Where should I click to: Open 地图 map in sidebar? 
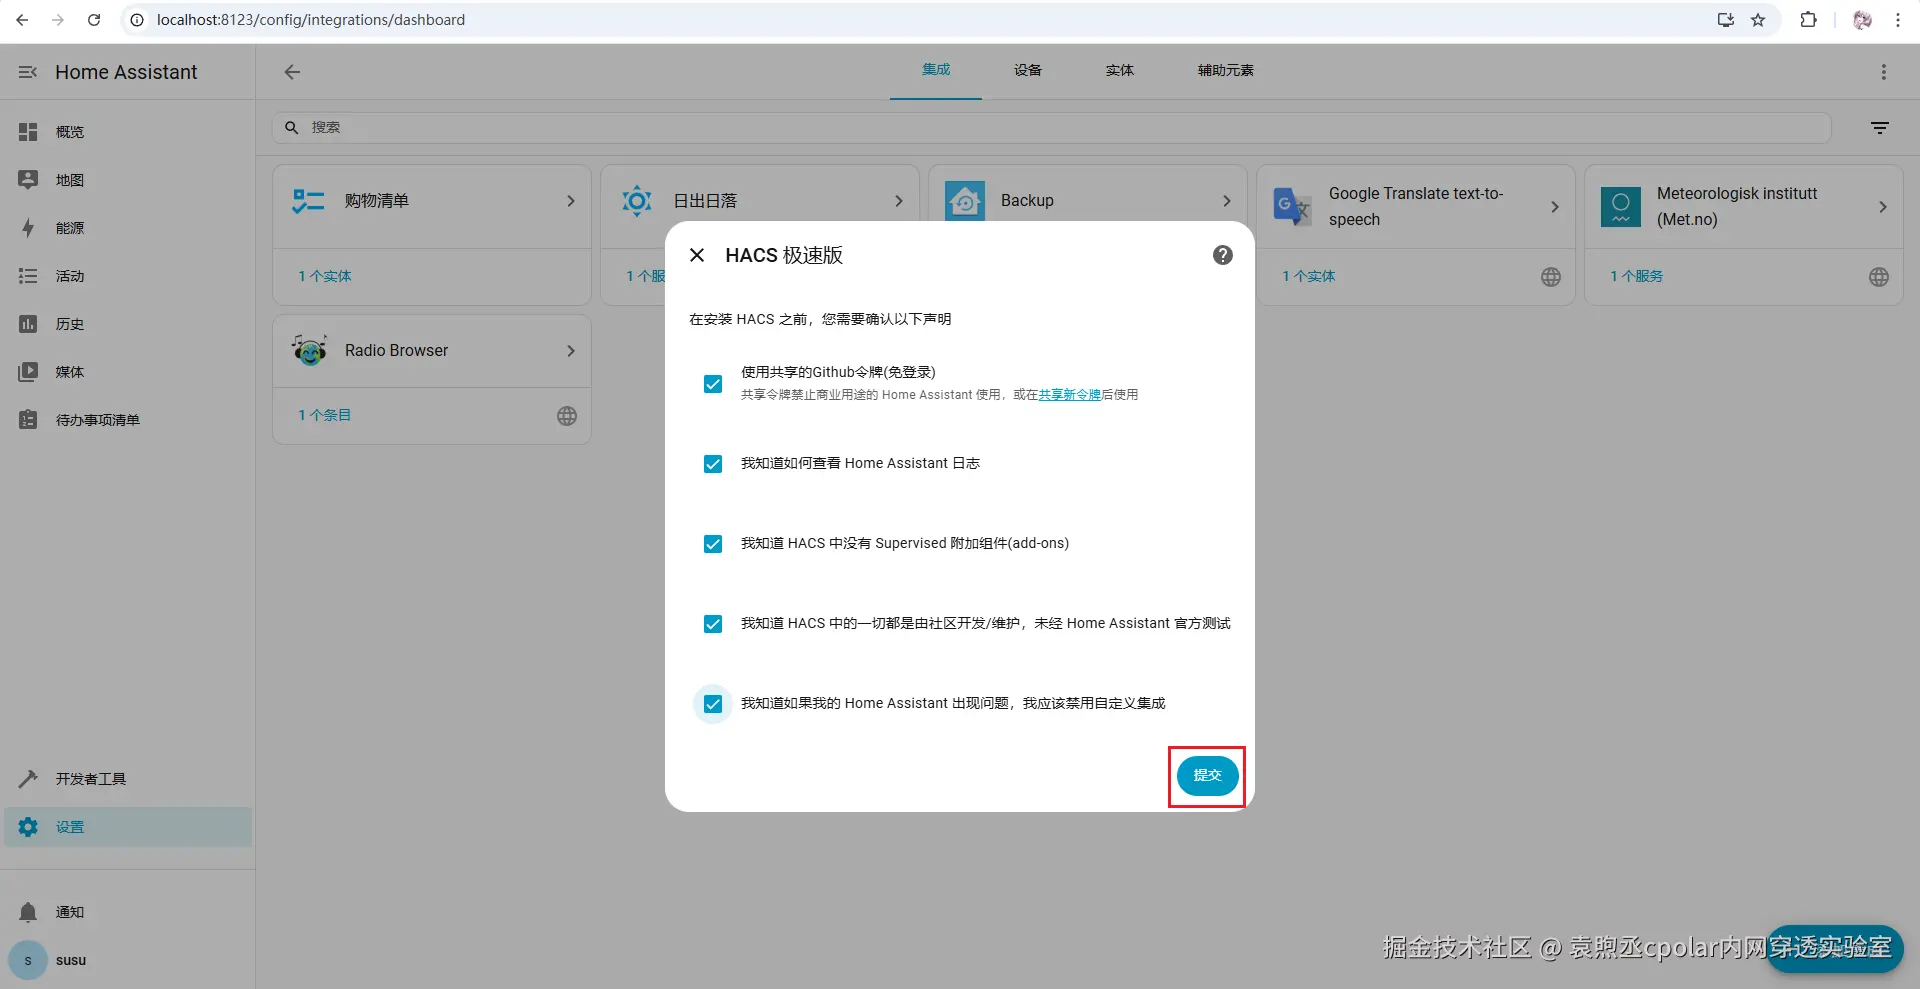point(128,180)
